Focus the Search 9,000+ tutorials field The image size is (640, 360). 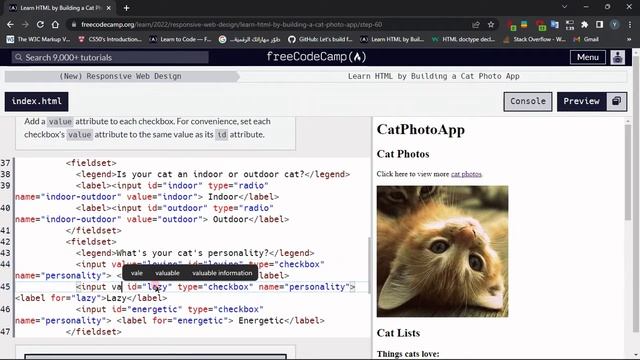tap(110, 58)
